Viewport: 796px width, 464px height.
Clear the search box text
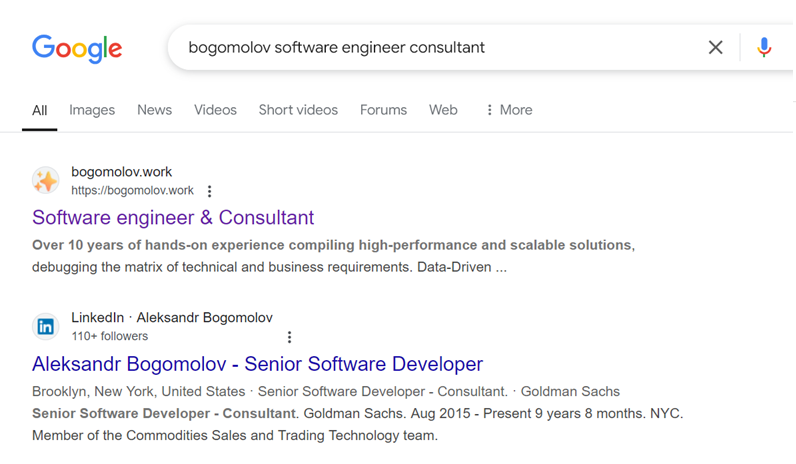tap(715, 47)
